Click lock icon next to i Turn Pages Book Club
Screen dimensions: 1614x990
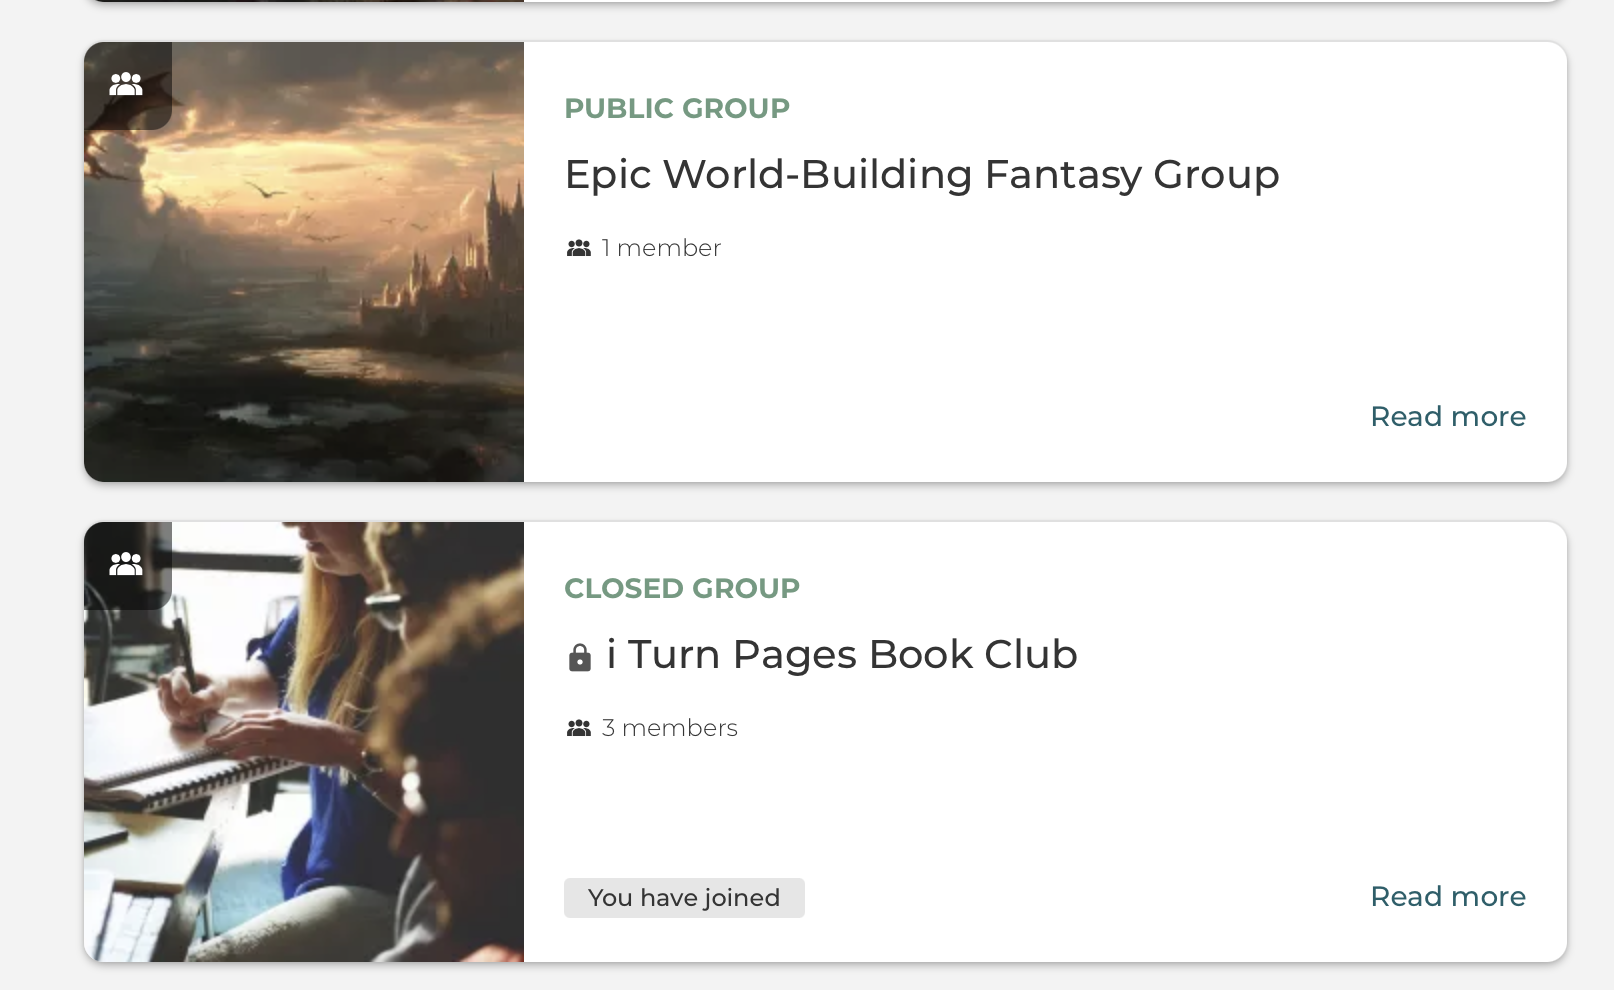(x=580, y=657)
